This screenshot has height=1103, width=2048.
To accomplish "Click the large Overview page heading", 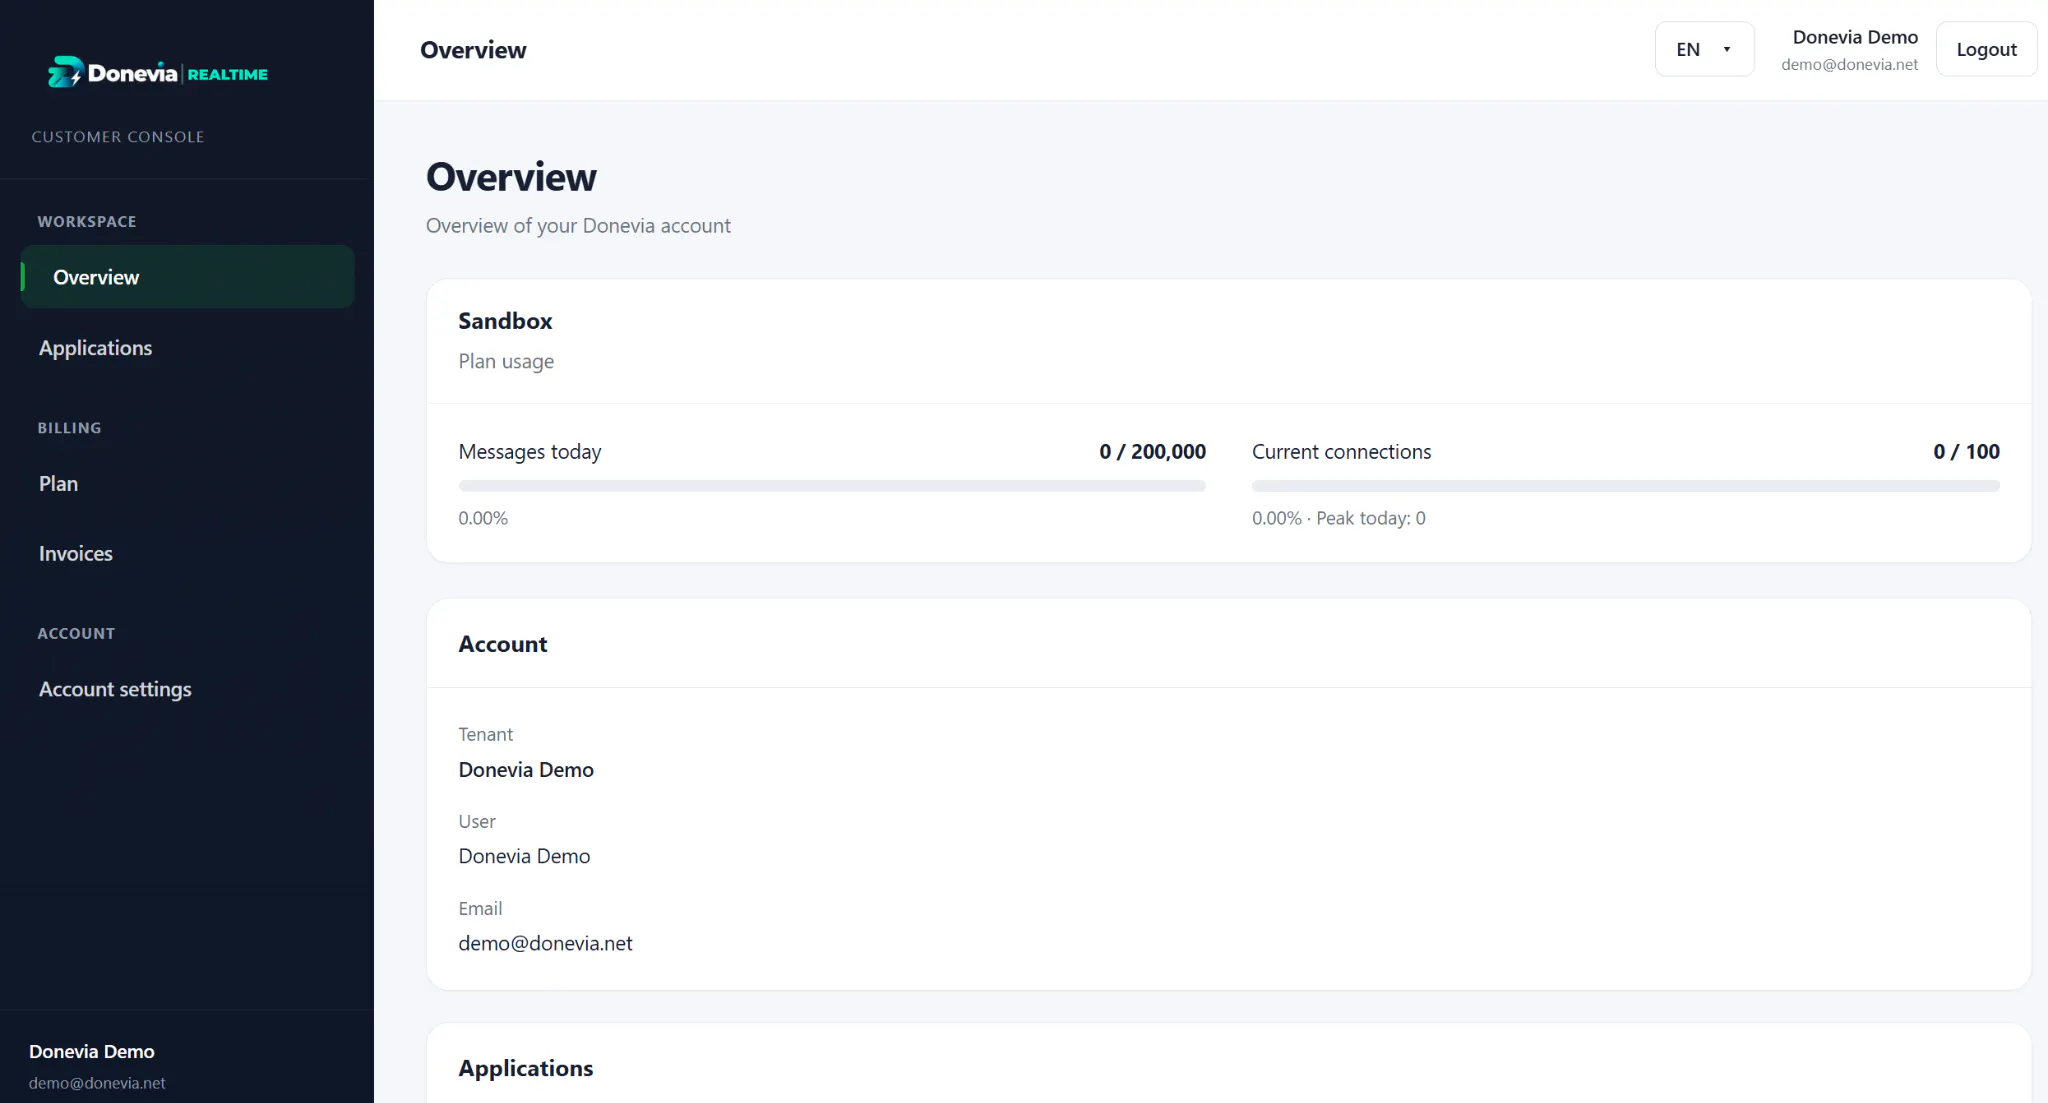I will coord(511,177).
